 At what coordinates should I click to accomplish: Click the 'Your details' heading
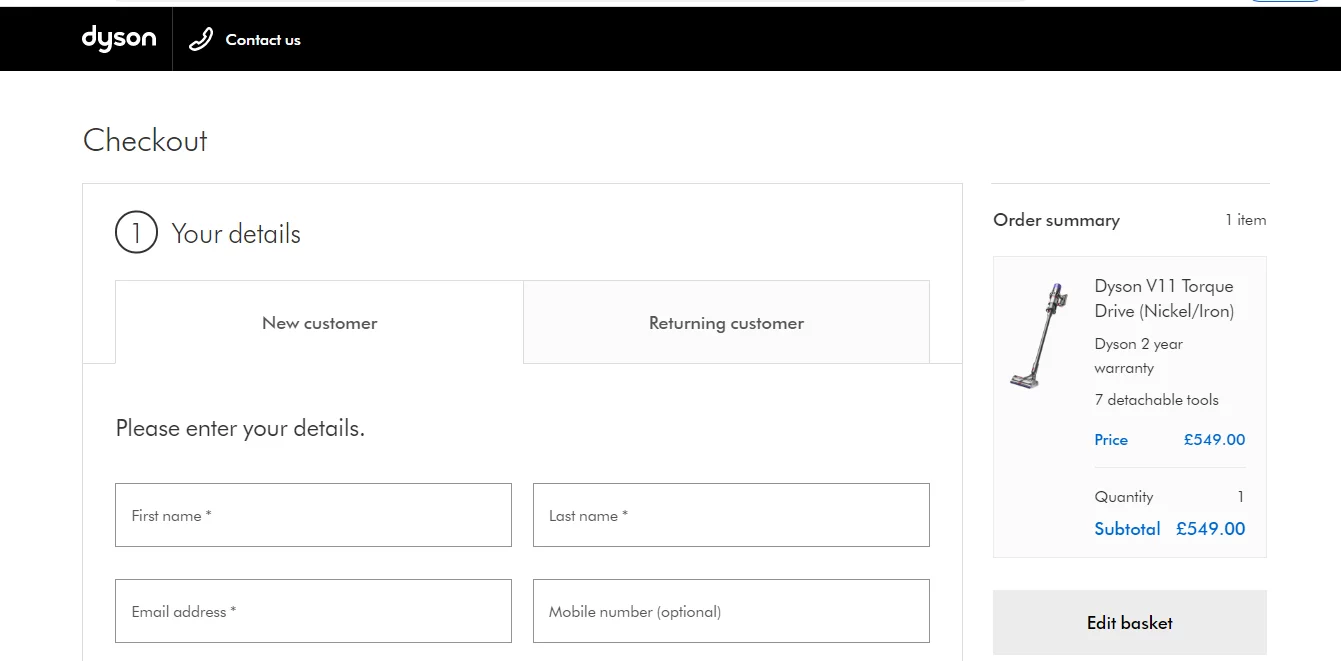(236, 234)
